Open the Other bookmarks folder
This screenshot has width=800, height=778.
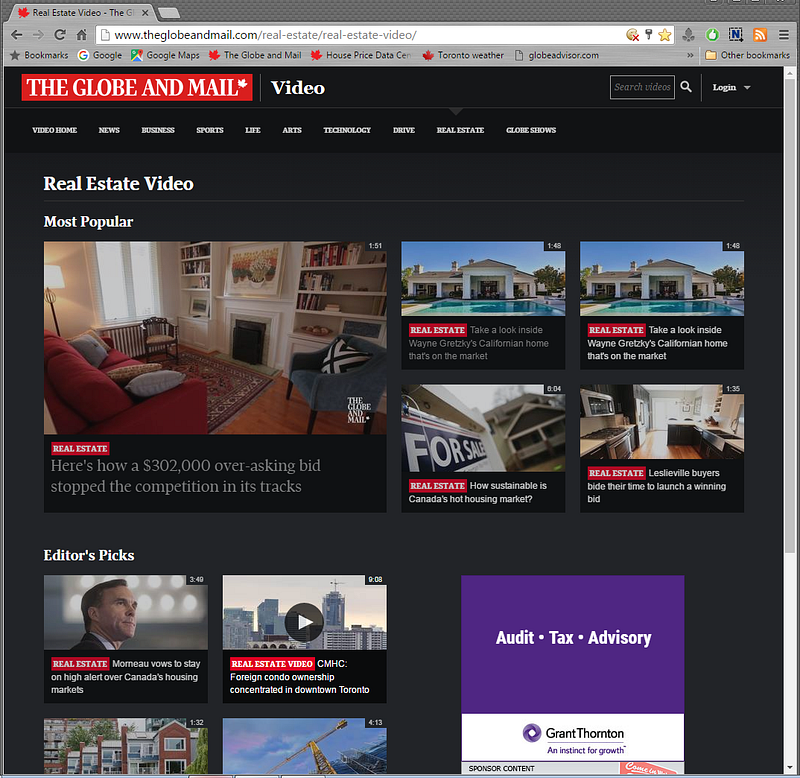[x=747, y=55]
